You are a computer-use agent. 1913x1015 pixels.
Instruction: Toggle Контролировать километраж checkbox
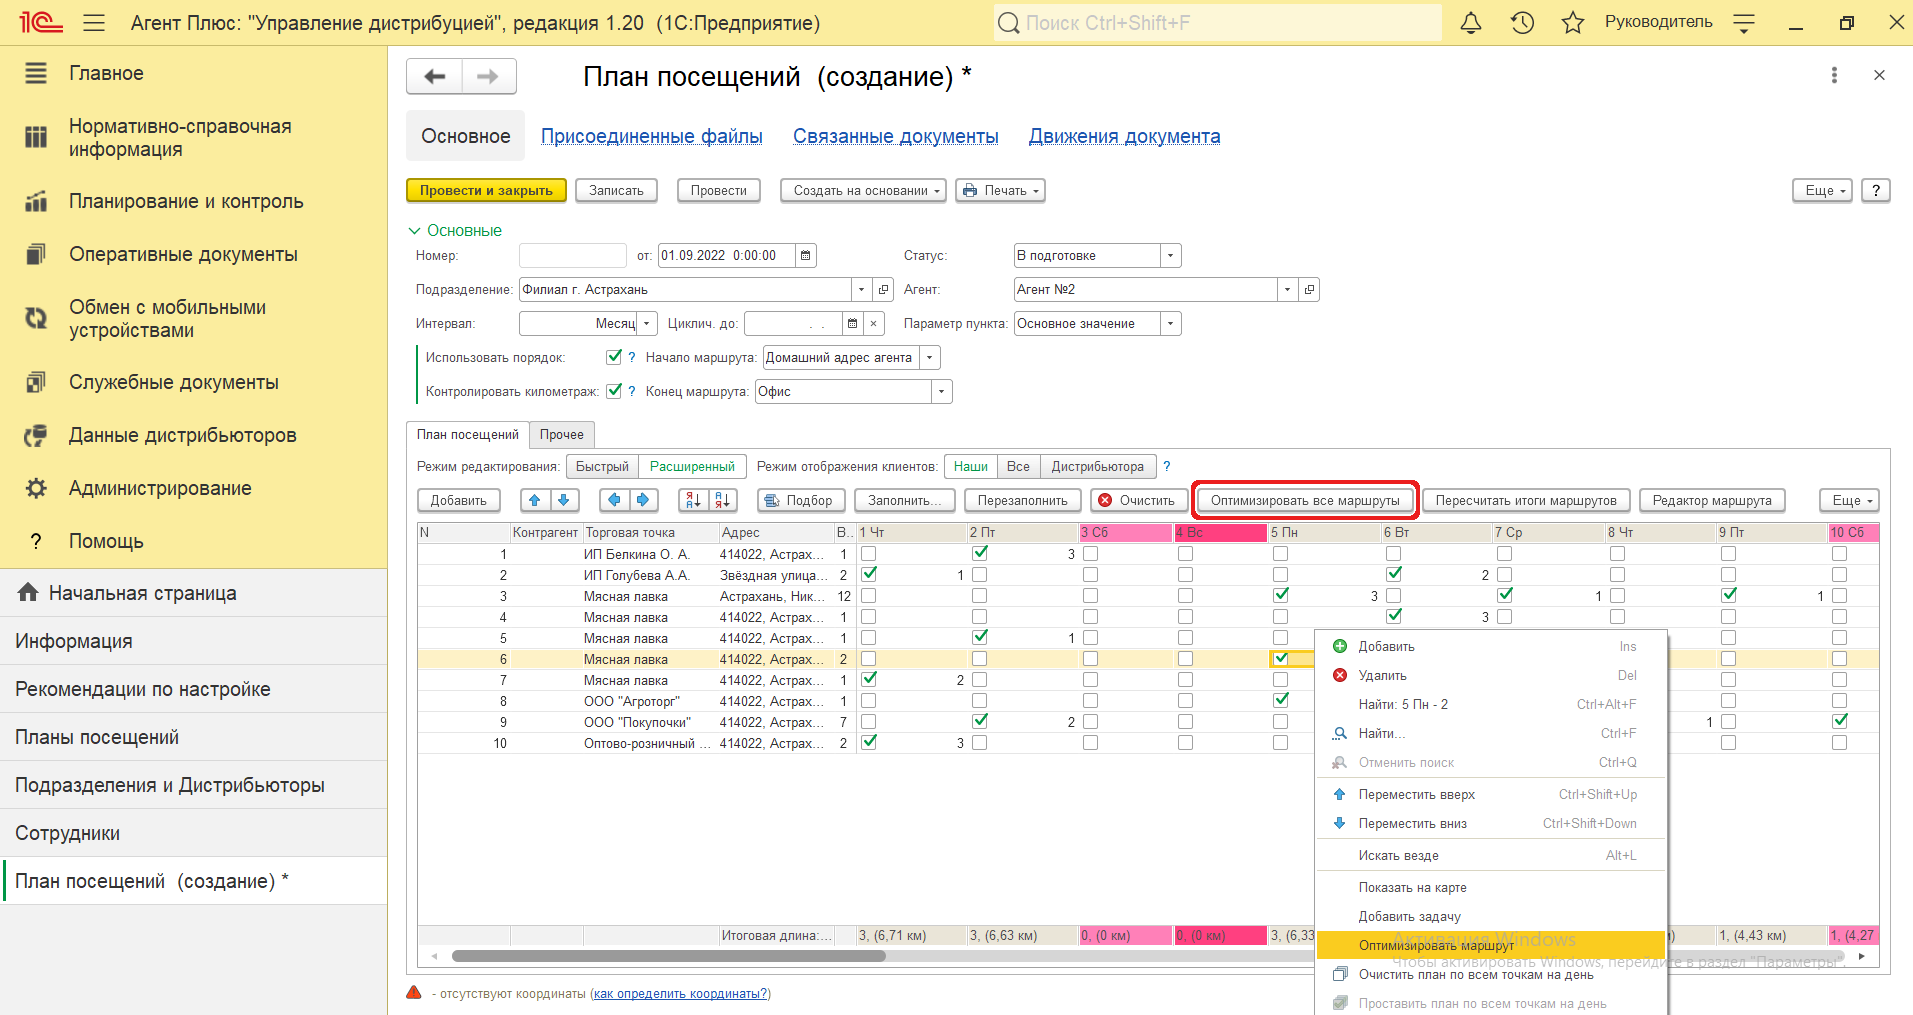click(614, 391)
